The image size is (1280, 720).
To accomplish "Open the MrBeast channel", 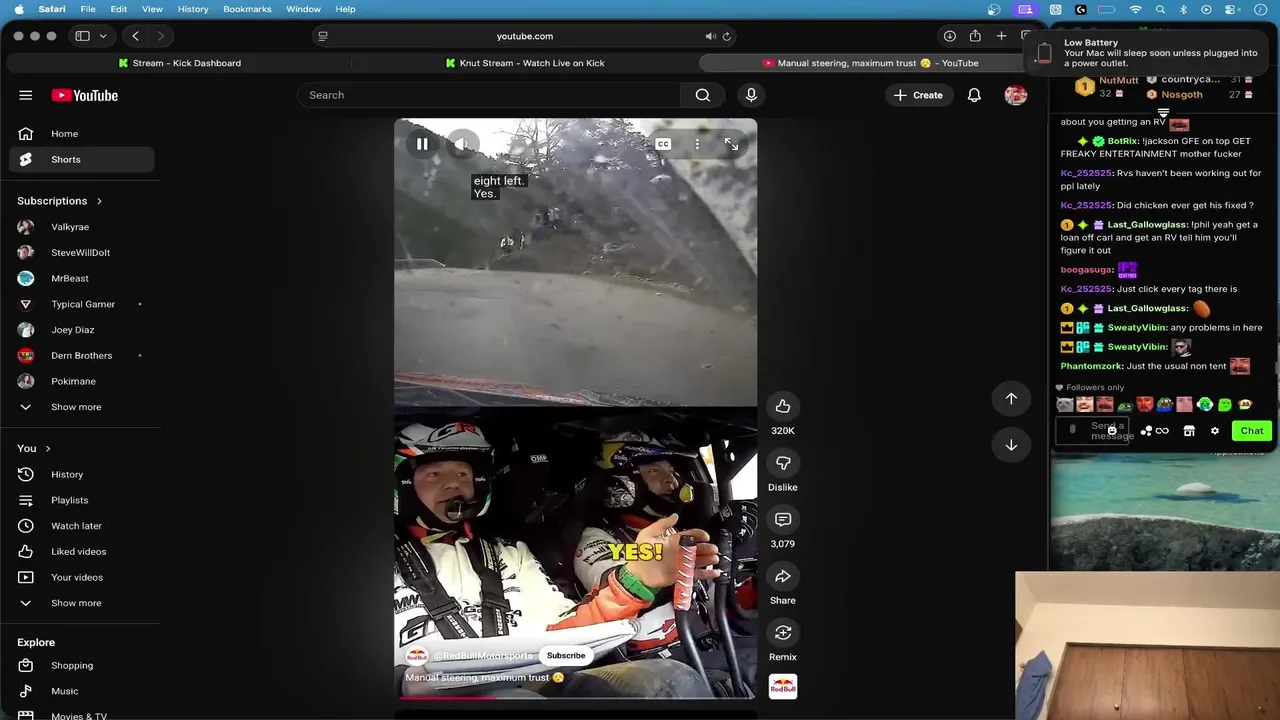I will (x=81, y=279).
